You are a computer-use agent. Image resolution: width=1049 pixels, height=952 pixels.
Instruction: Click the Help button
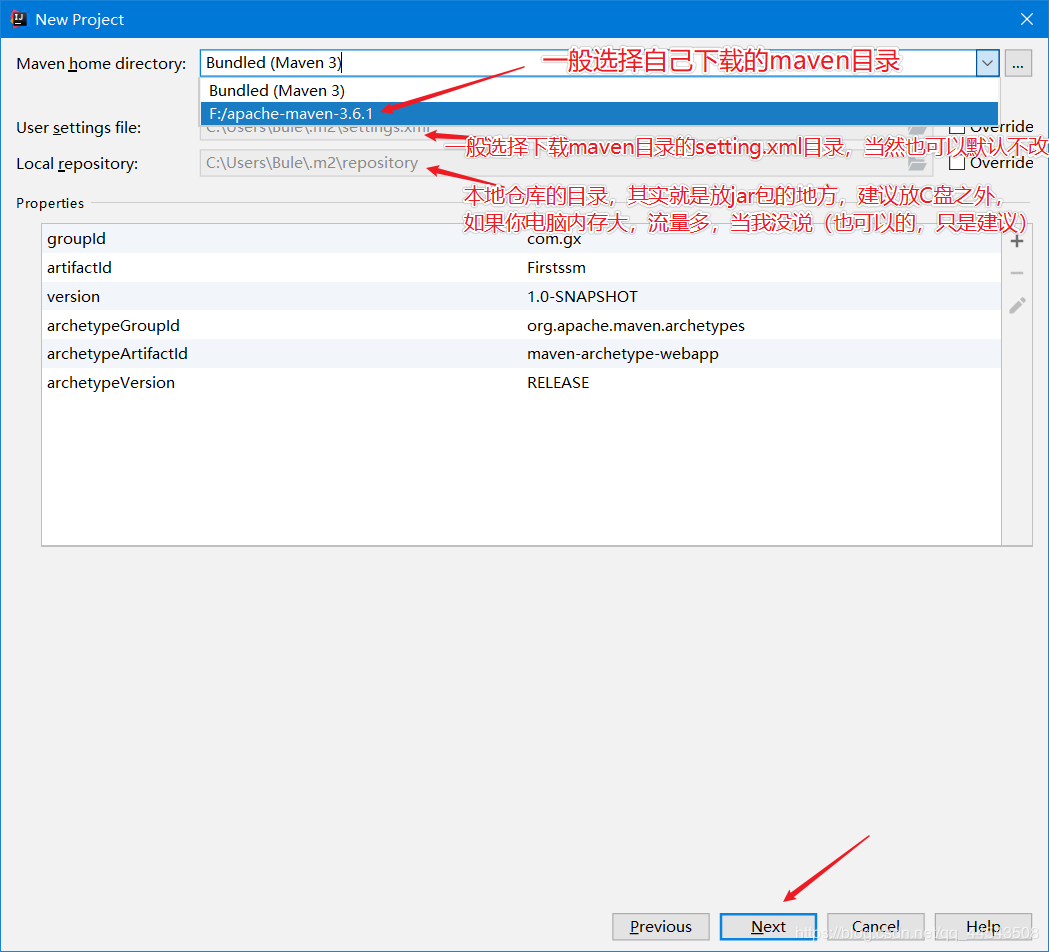point(983,927)
